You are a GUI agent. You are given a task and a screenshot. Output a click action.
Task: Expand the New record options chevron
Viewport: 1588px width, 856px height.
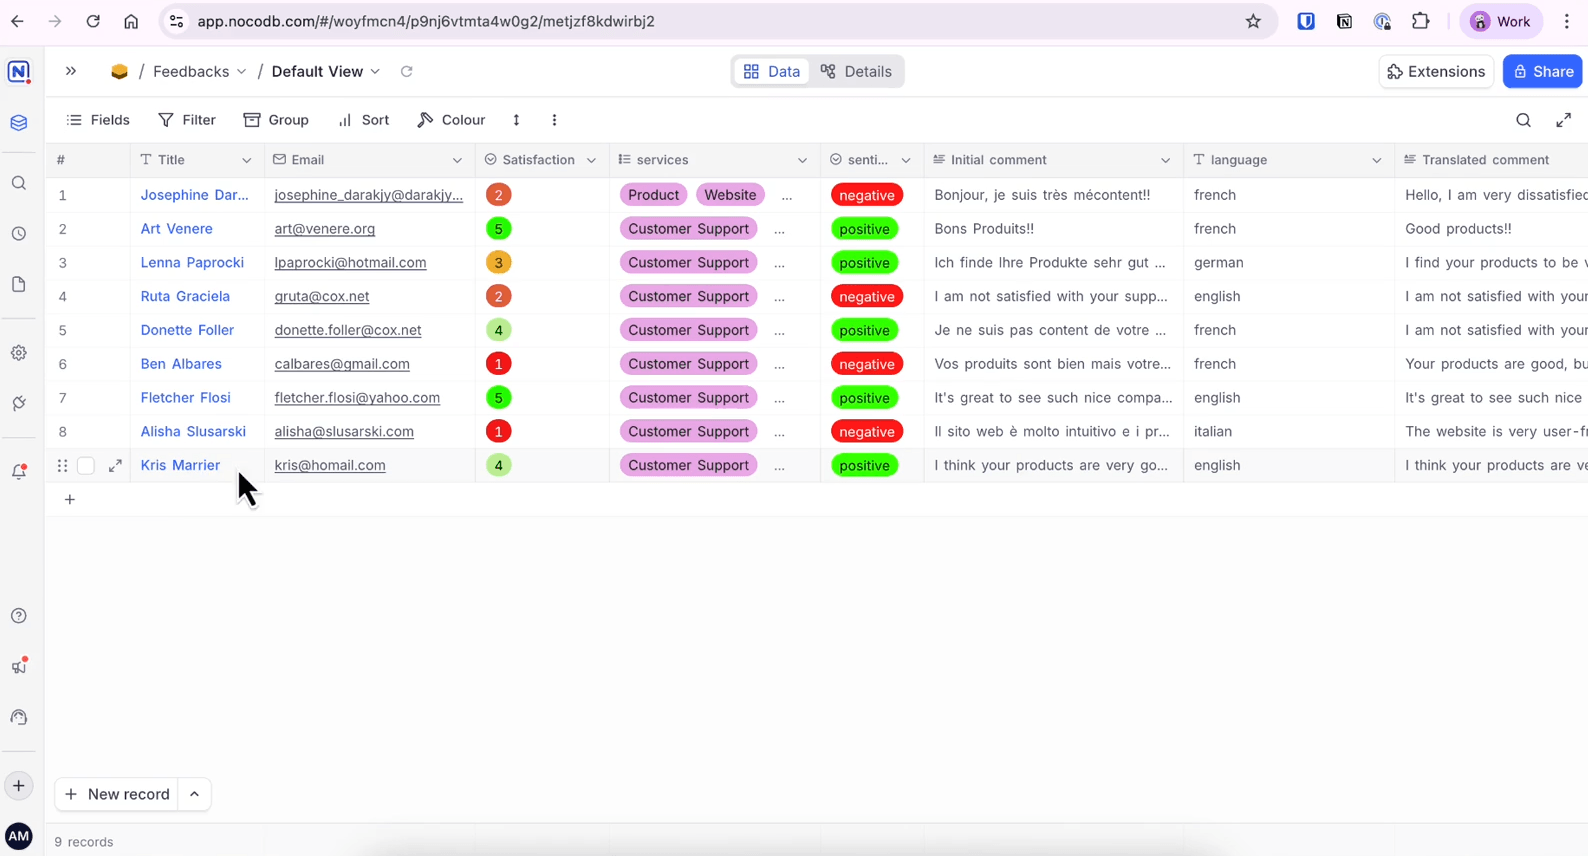pos(194,794)
